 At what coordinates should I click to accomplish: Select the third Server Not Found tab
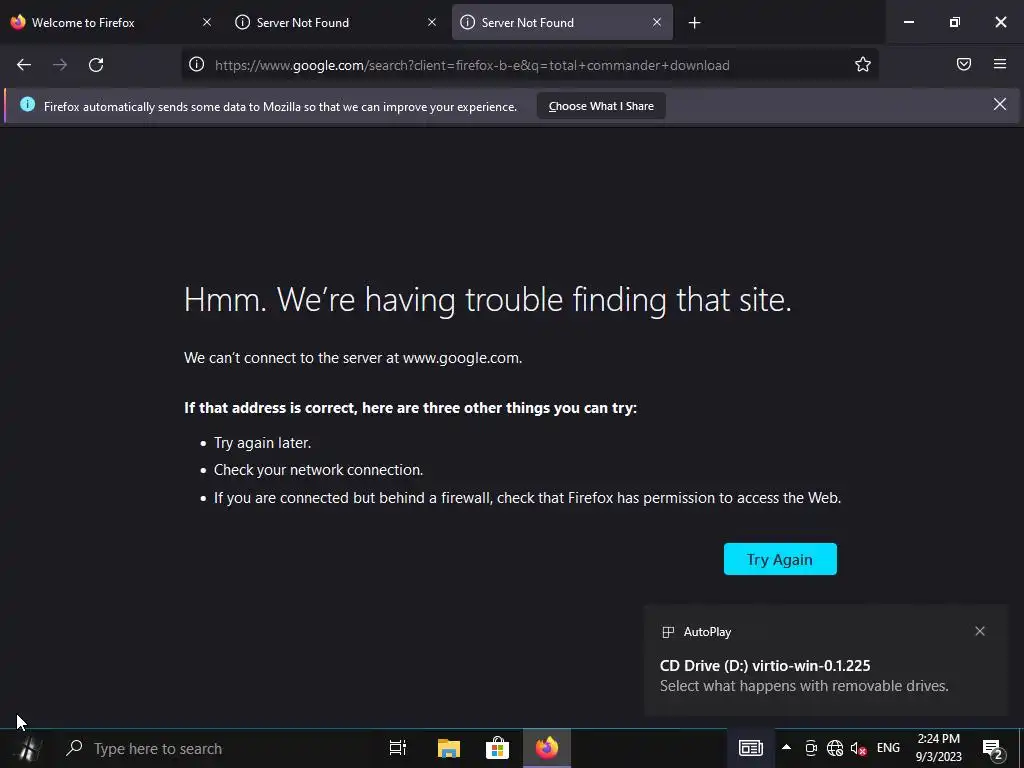tap(562, 23)
